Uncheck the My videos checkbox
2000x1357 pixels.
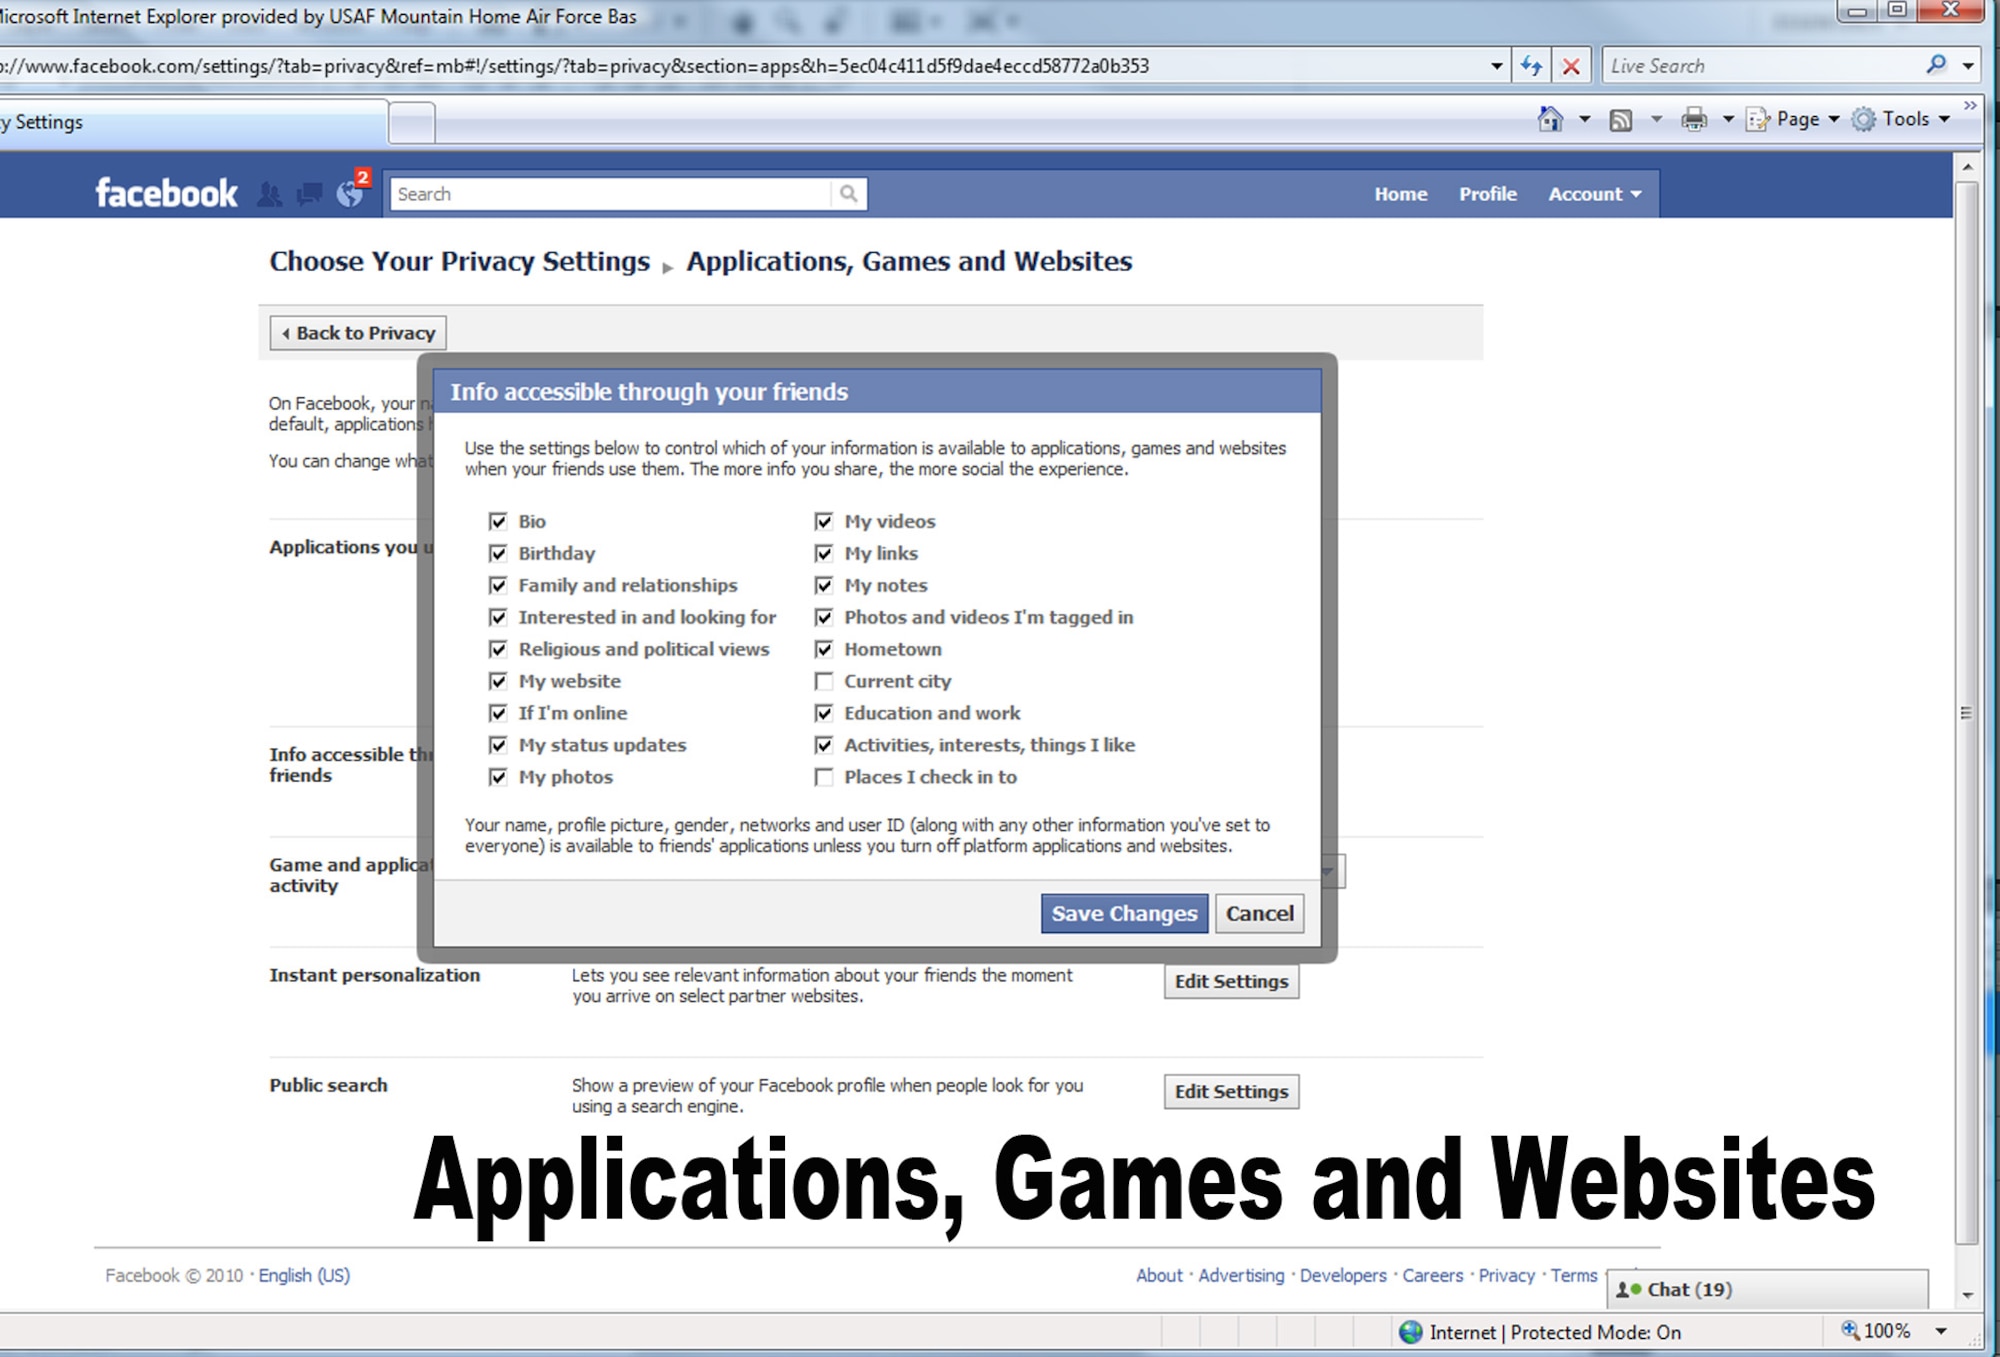(x=824, y=521)
